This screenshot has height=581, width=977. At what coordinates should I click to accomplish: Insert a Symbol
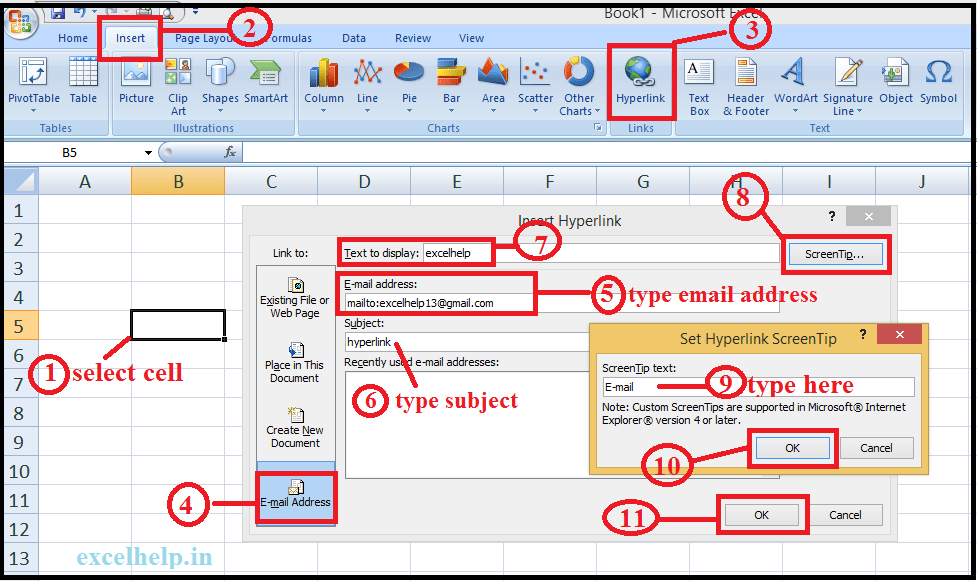(938, 85)
